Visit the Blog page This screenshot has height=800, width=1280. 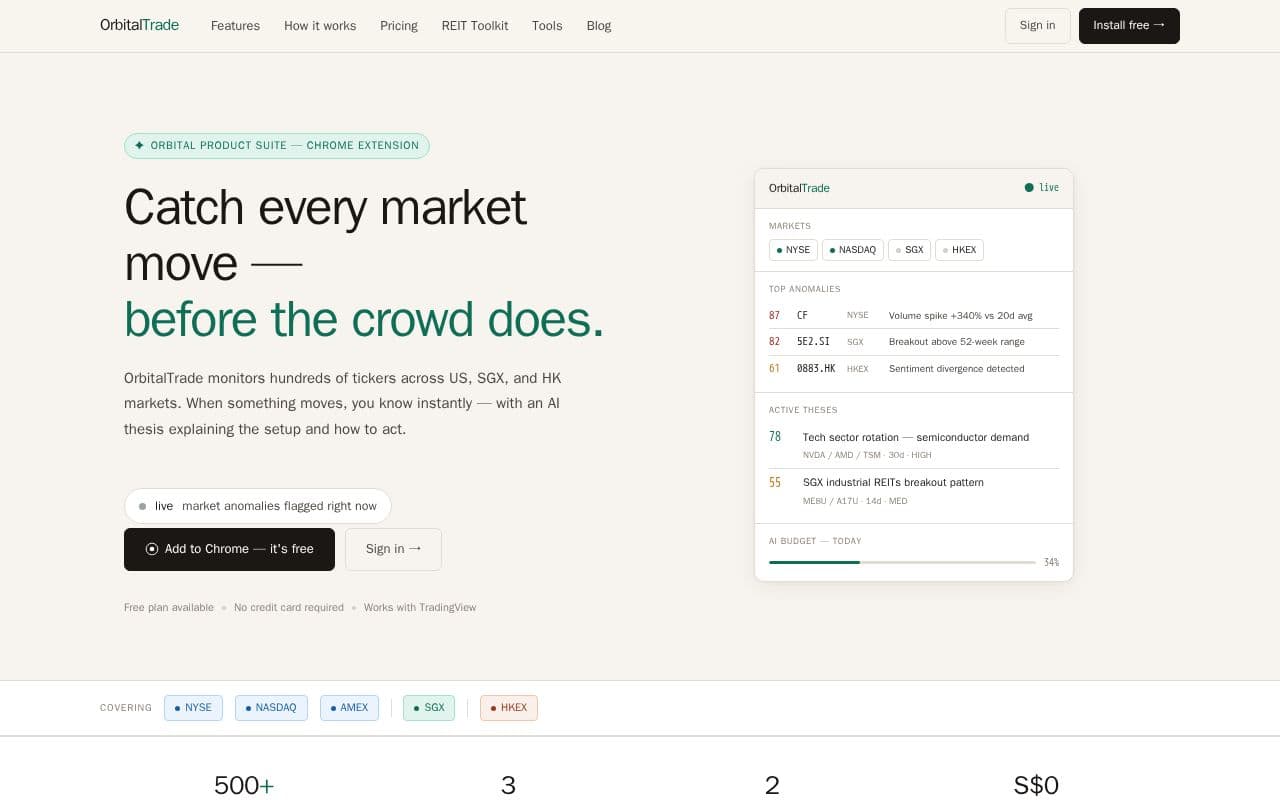point(599,26)
